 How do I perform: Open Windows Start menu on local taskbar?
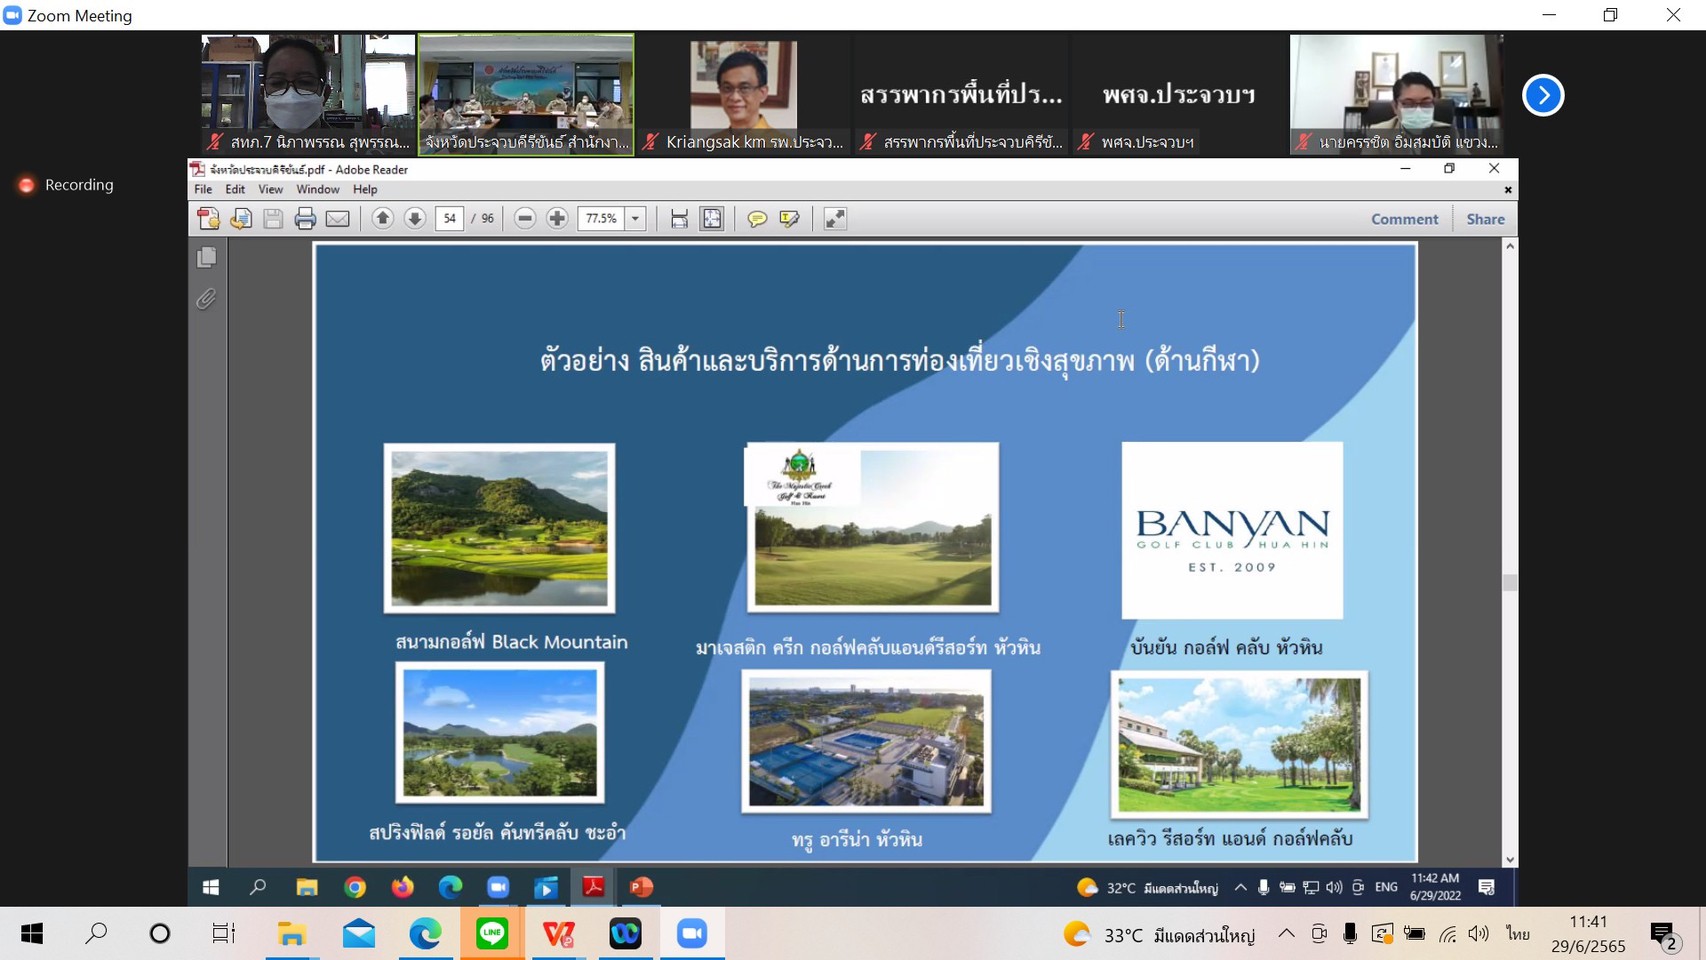coord(32,934)
